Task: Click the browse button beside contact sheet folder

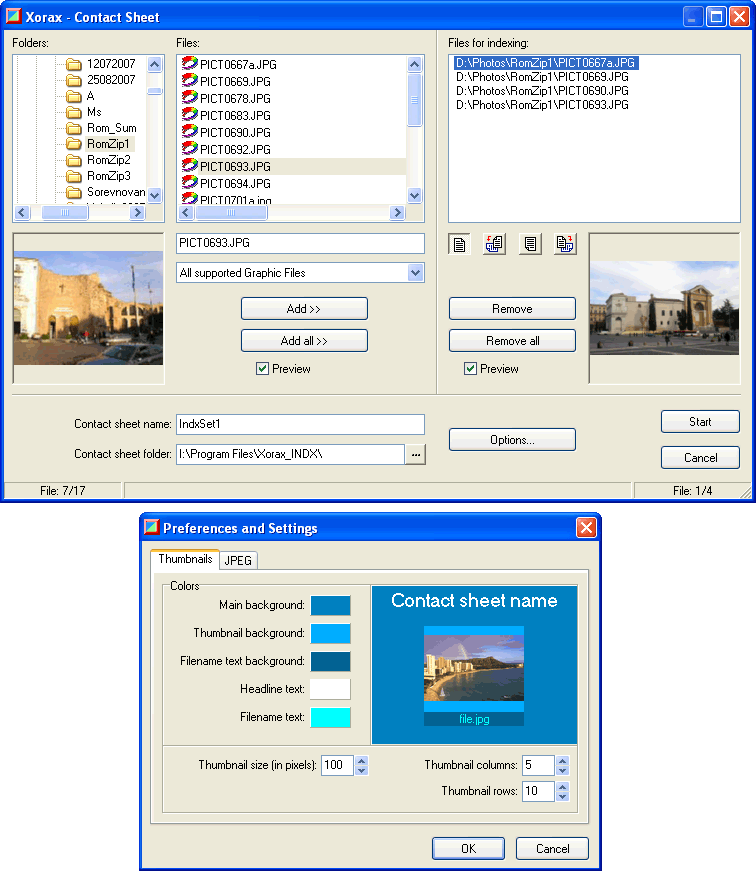Action: pyautogui.click(x=415, y=455)
